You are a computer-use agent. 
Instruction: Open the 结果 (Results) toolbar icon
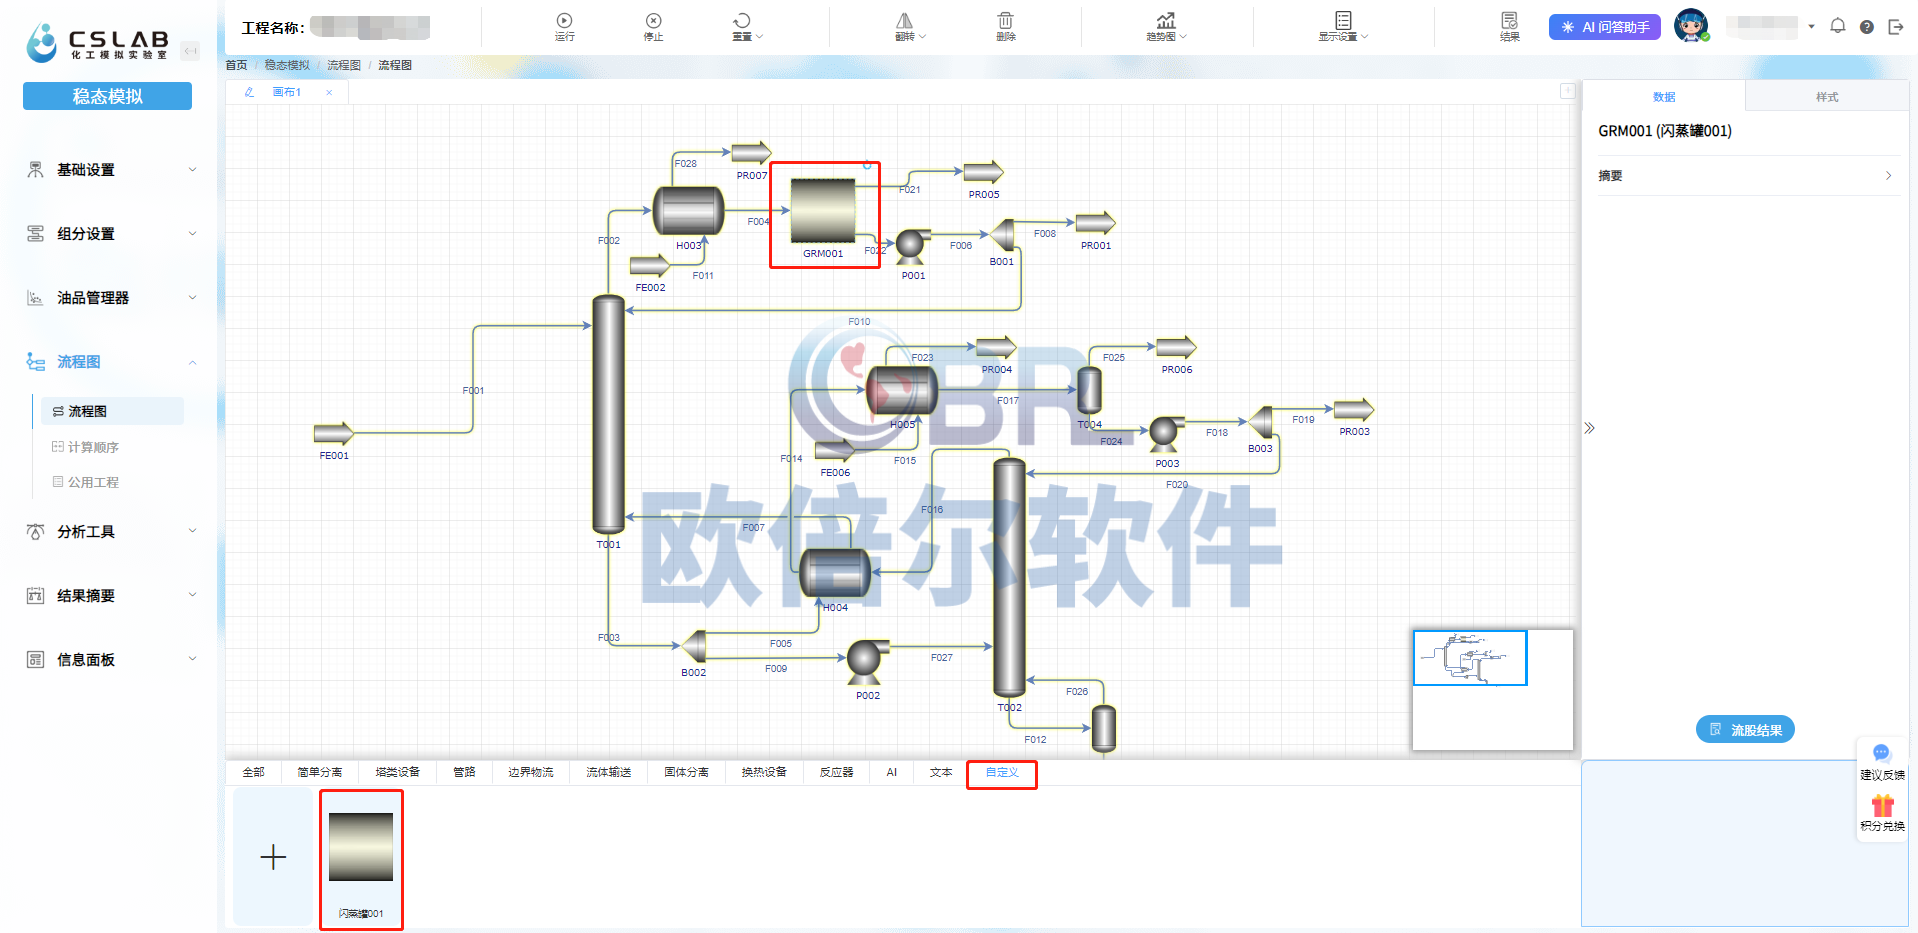click(x=1509, y=26)
